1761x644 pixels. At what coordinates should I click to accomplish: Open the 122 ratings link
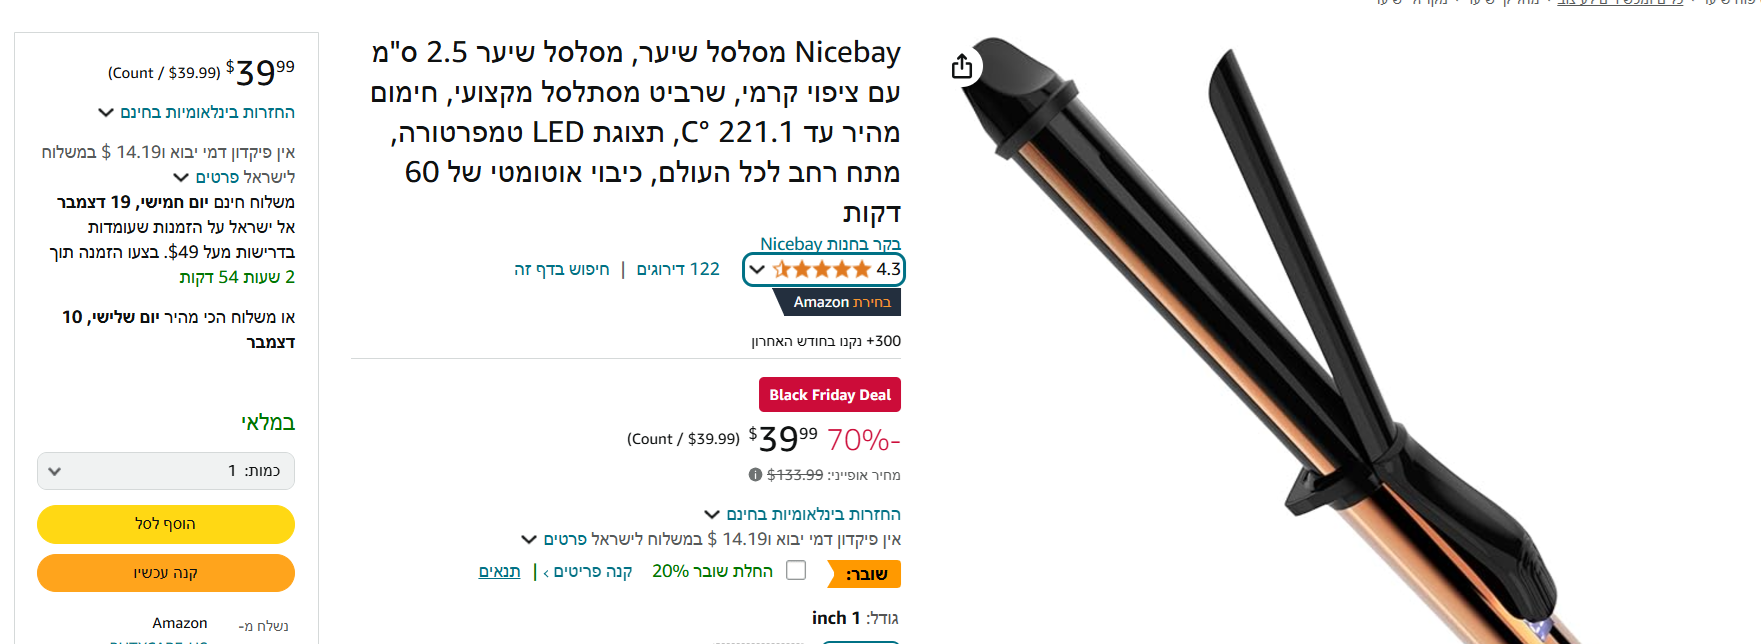click(678, 269)
